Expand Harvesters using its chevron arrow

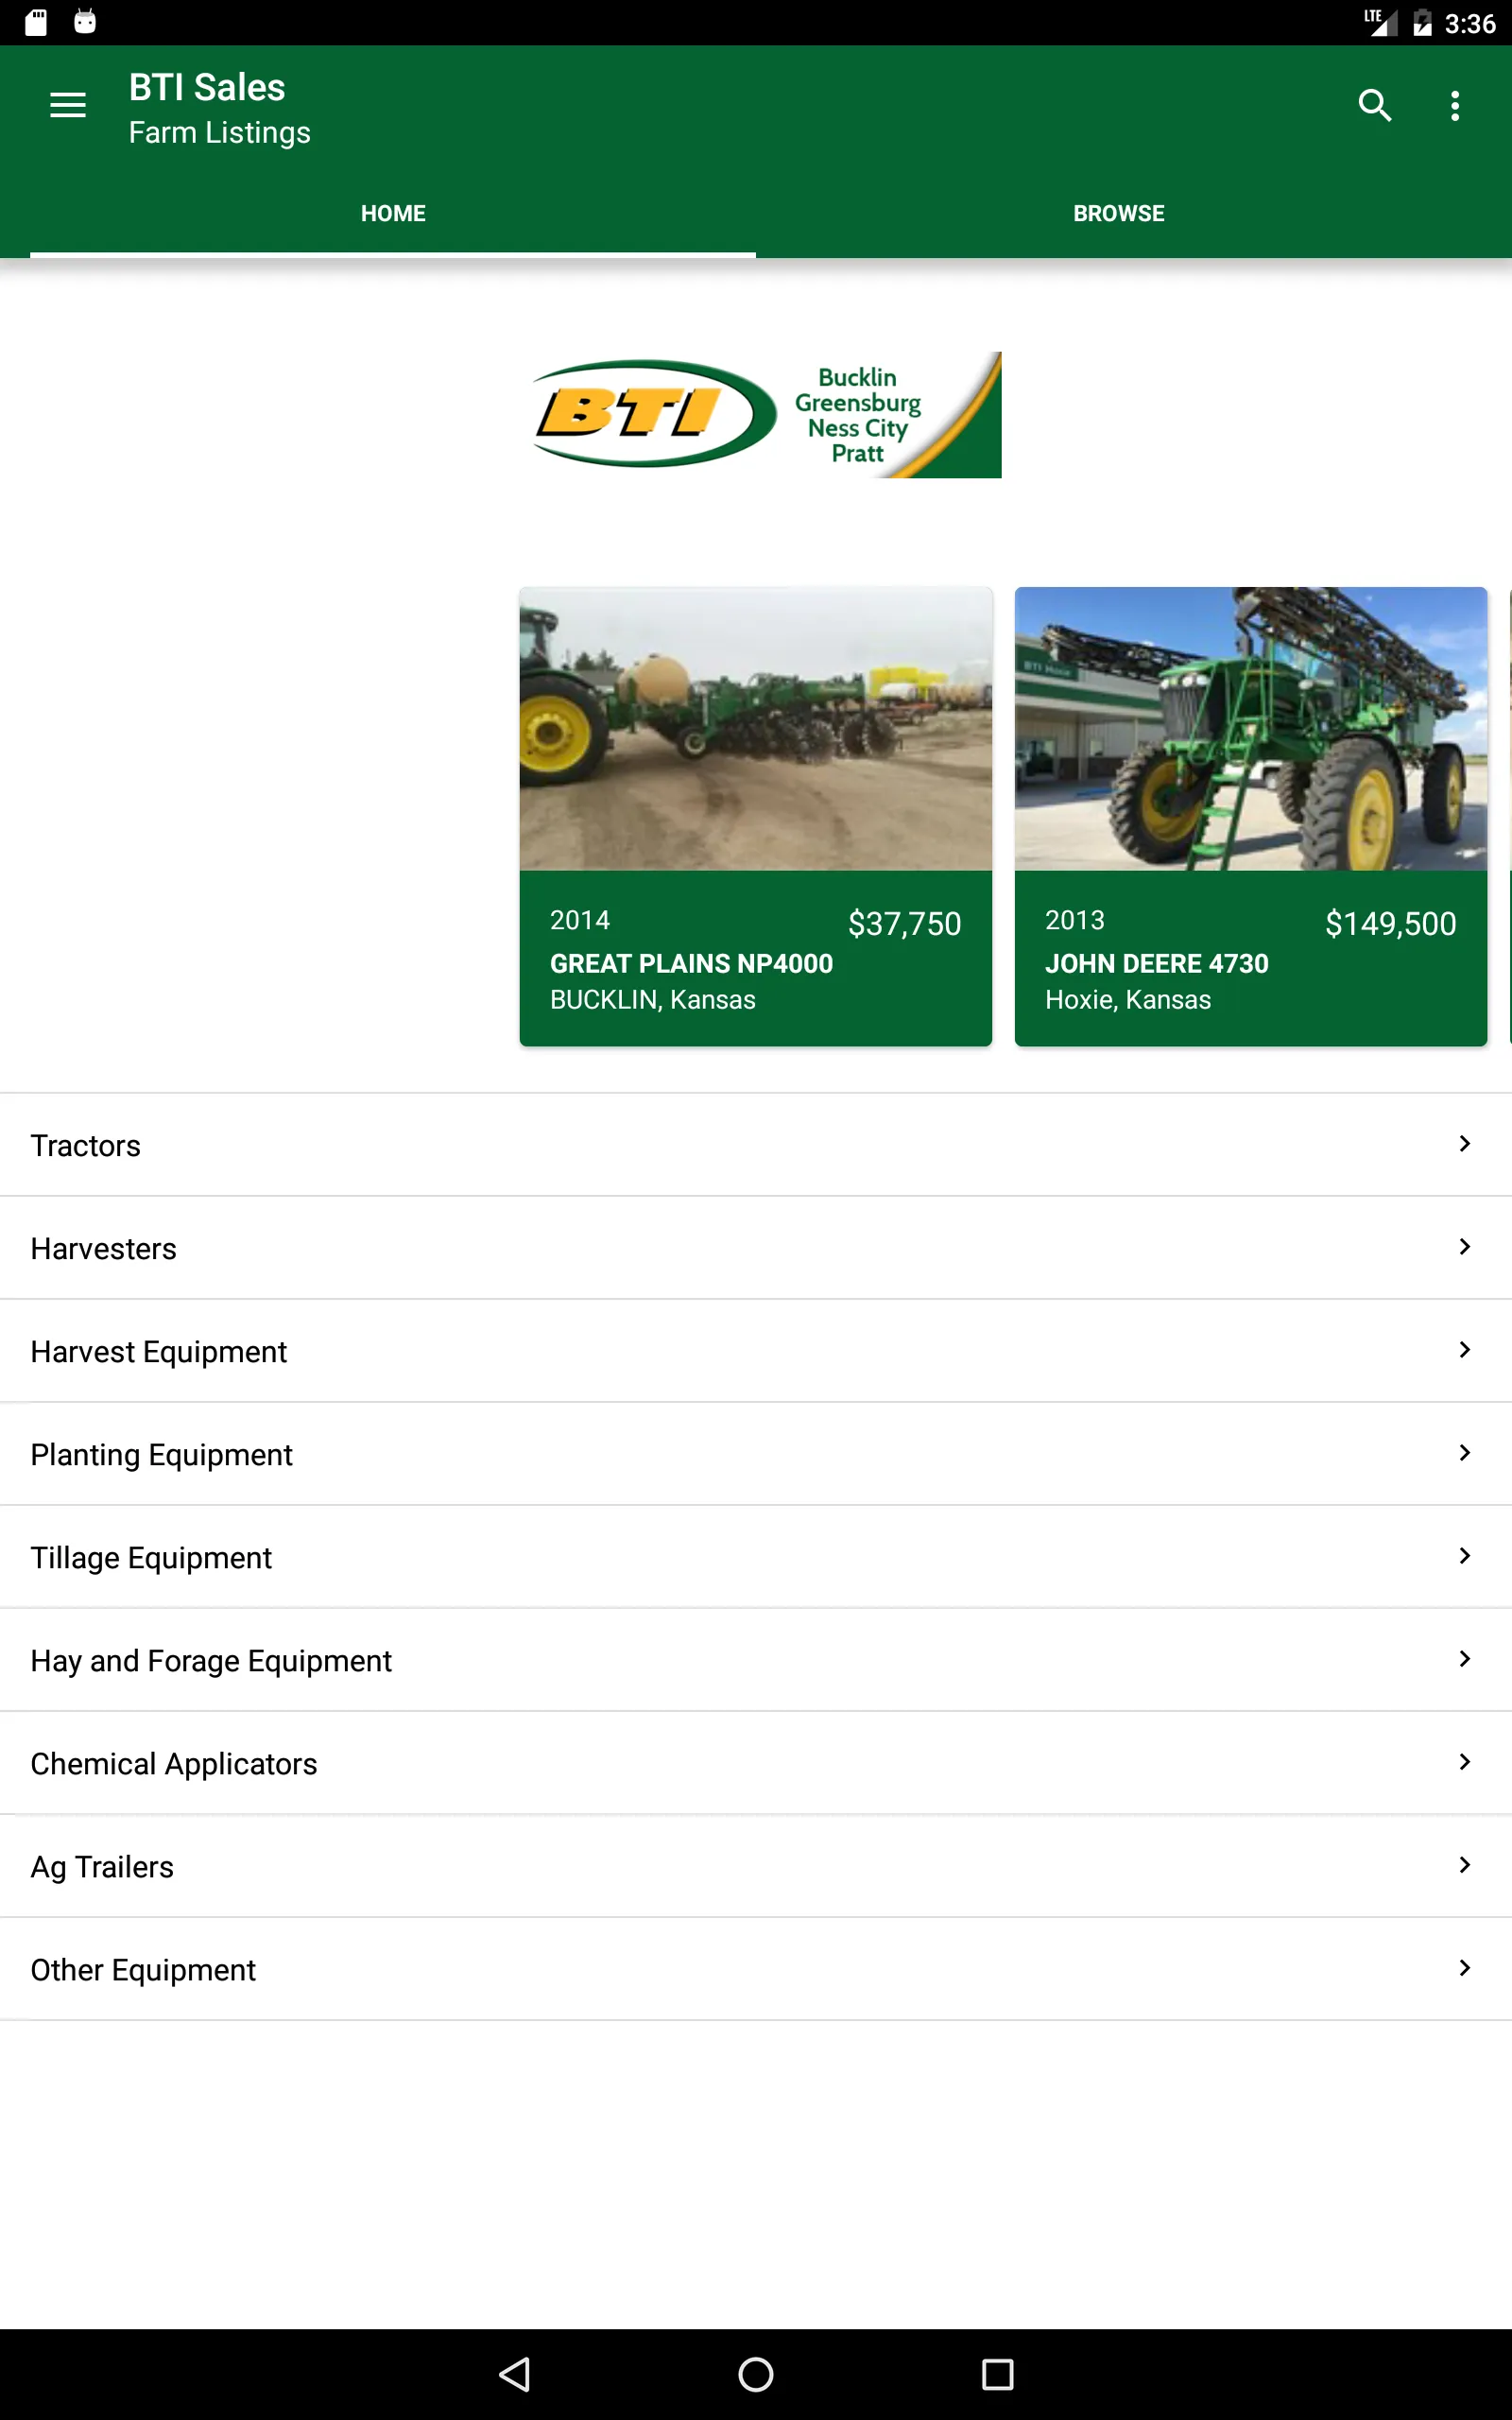(1464, 1246)
